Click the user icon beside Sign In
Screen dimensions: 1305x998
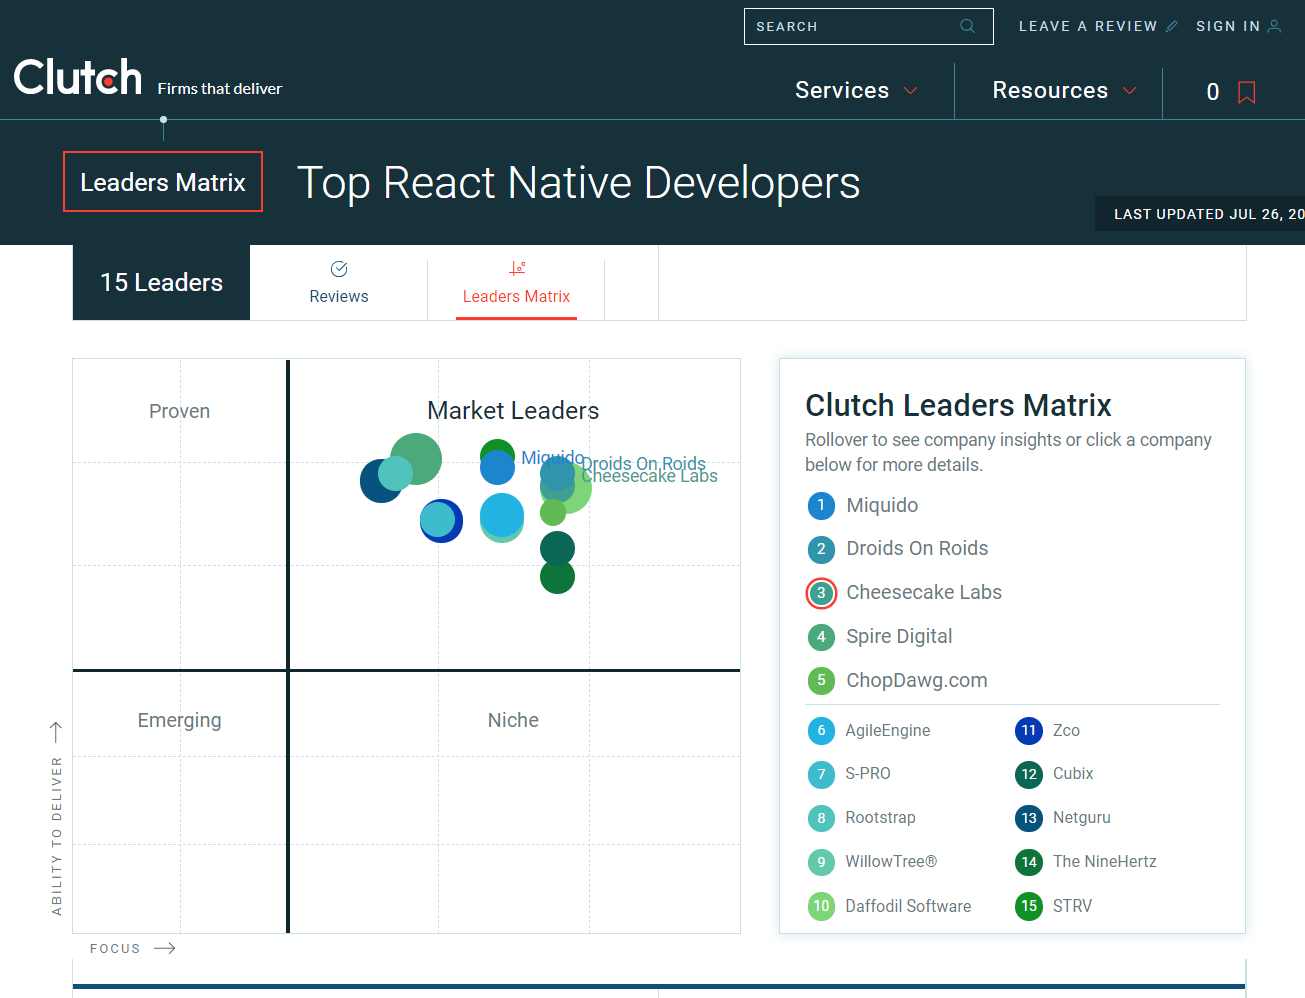tap(1274, 26)
